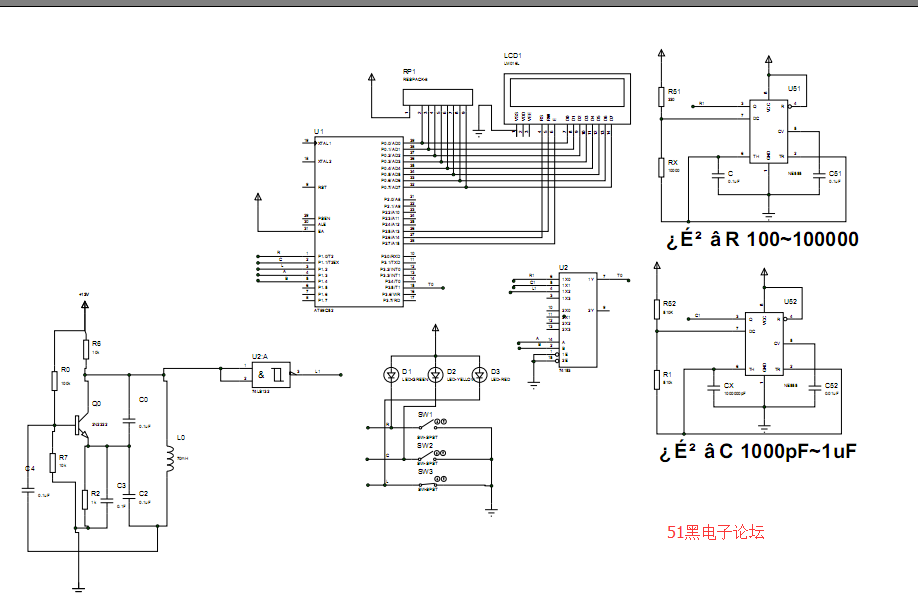Image resolution: width=918 pixels, height=593 pixels.
Task: Select resistor R2
Action: point(85,500)
